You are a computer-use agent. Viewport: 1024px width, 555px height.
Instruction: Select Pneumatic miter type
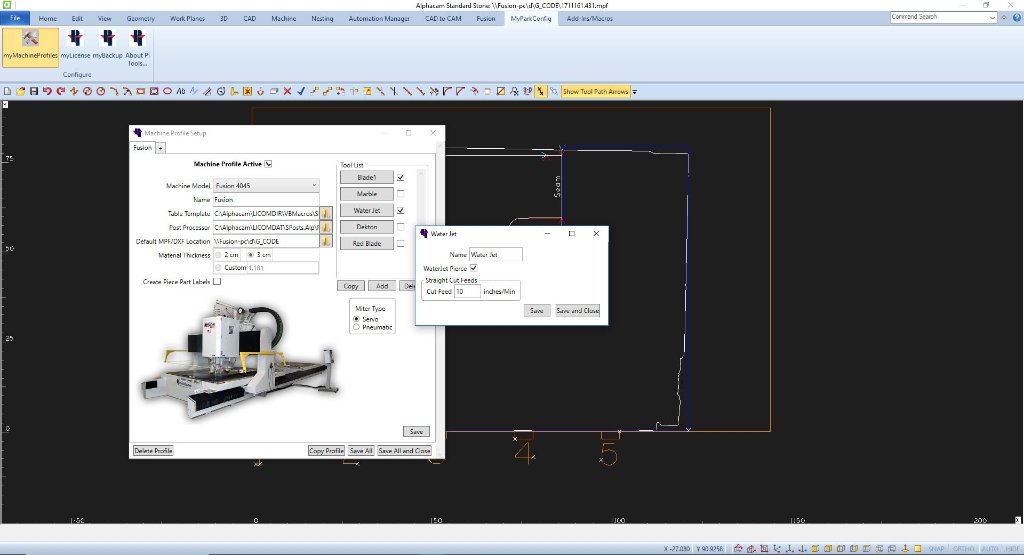click(357, 327)
